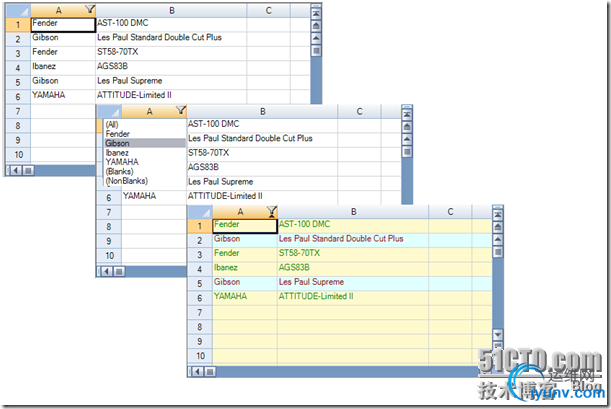Click scroll-left arrow in colored spreadsheet
This screenshot has width=611, height=409.
pyautogui.click(x=198, y=372)
